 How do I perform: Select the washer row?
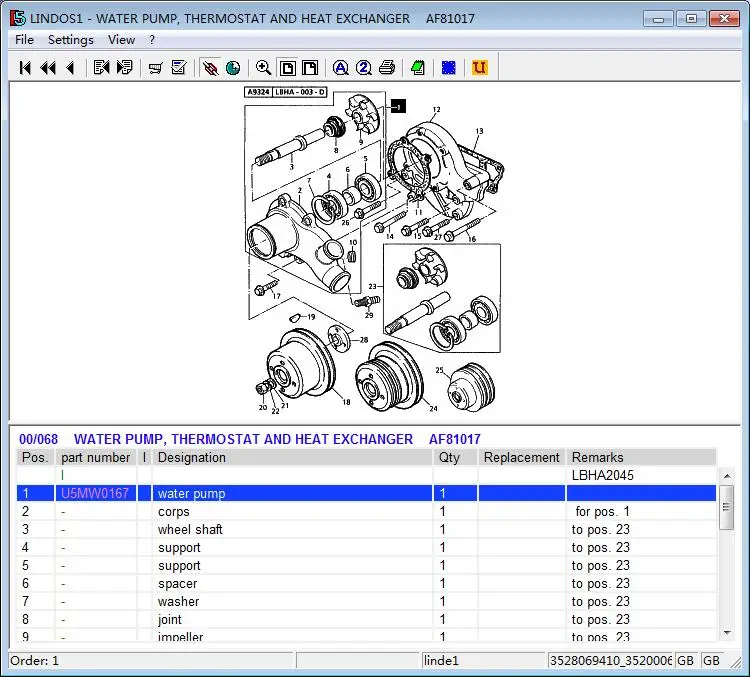[x=366, y=601]
